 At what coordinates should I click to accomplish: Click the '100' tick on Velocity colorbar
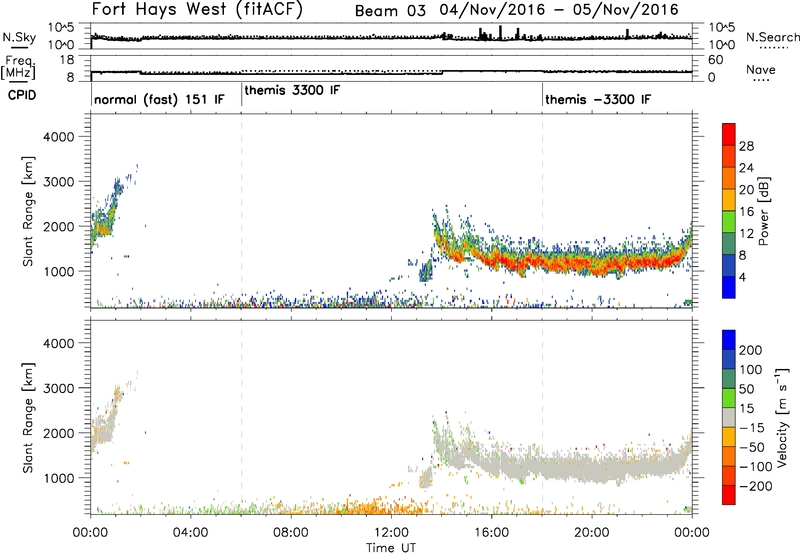(751, 370)
